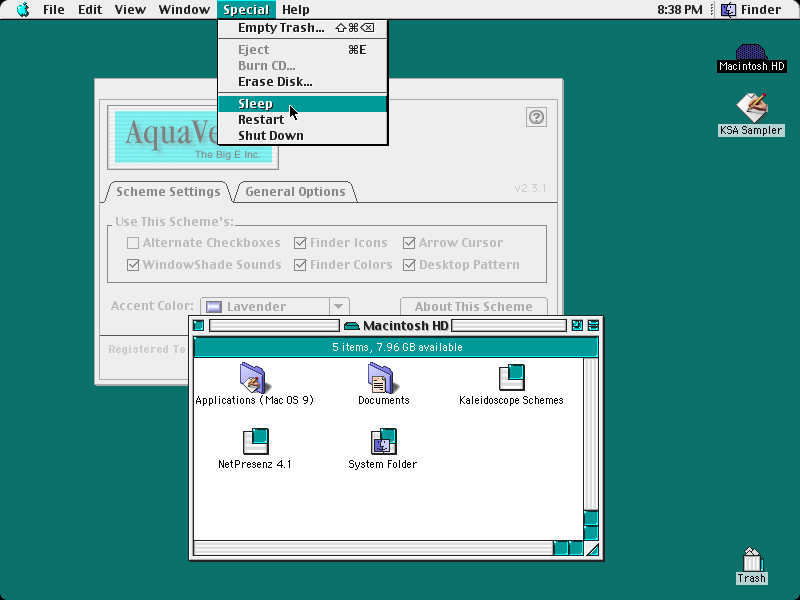Viewport: 800px width, 600px height.
Task: Switch to the Scheme Settings tab
Action: click(168, 192)
